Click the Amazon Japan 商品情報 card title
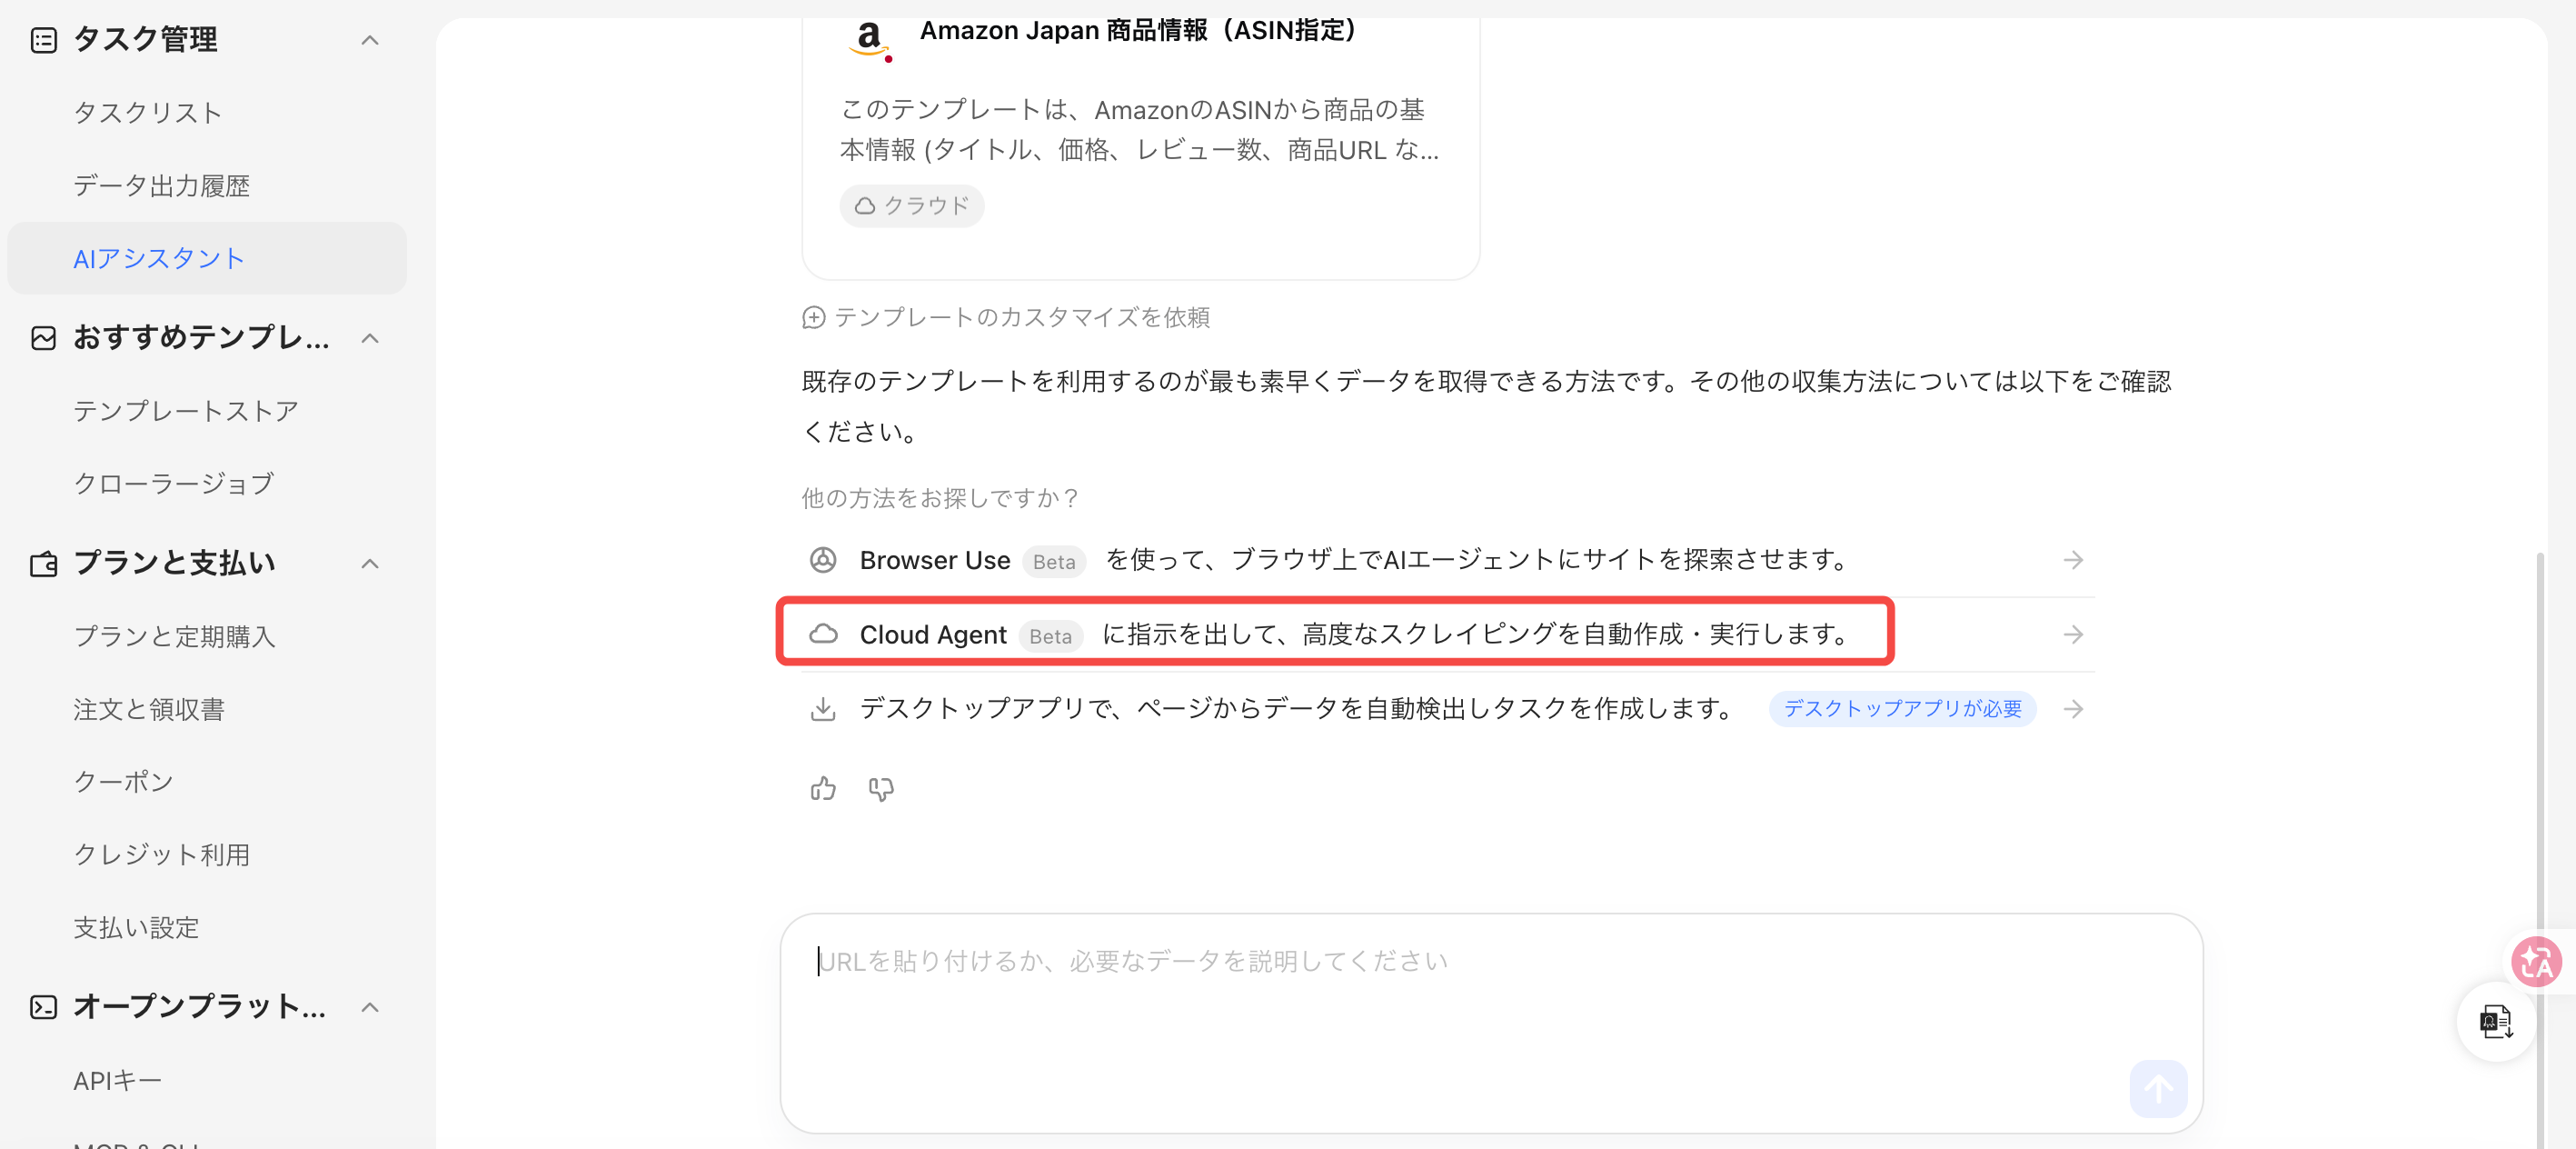Image resolution: width=2576 pixels, height=1149 pixels. point(1138,31)
